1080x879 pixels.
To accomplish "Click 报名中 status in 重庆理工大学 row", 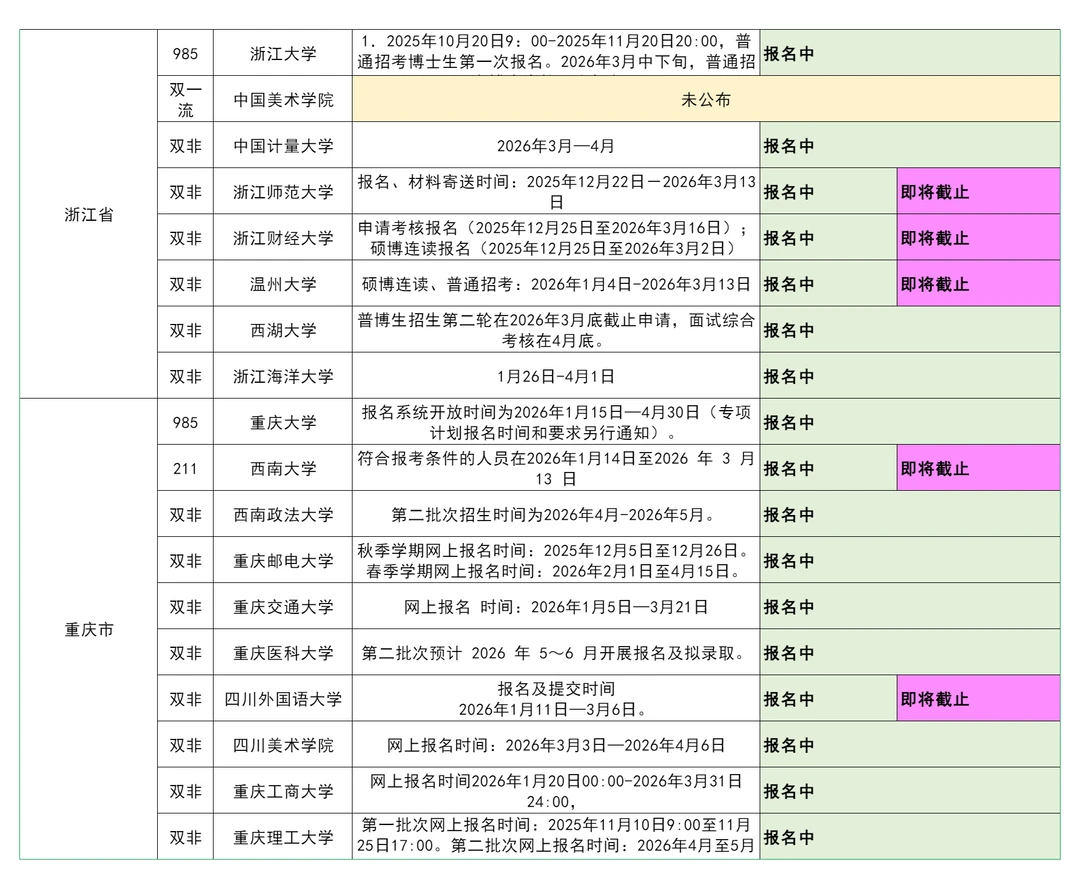I will (x=910, y=837).
